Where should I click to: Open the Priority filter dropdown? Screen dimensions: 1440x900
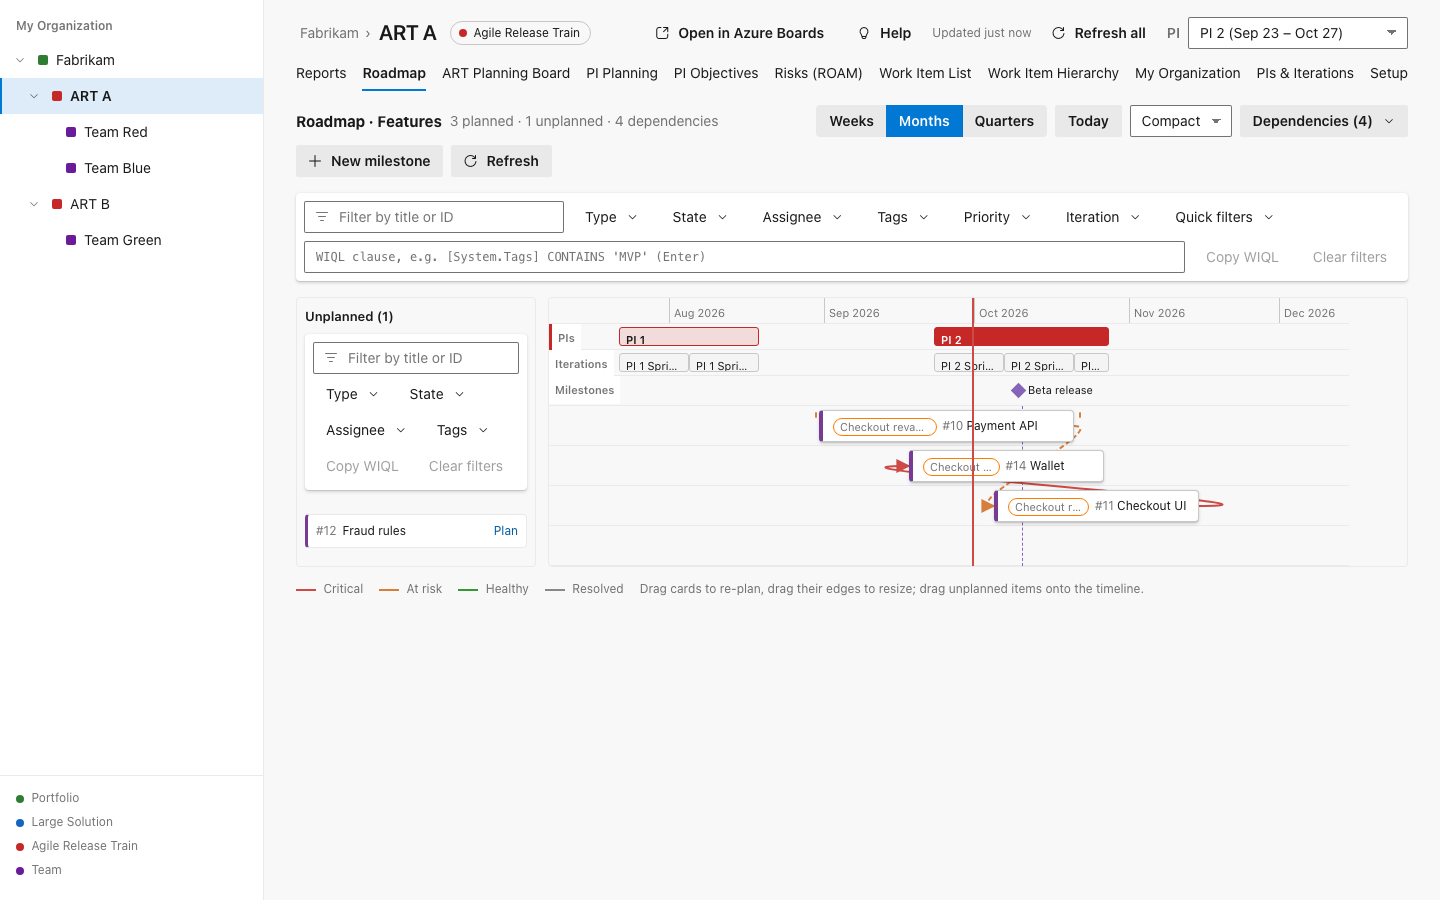coord(996,217)
